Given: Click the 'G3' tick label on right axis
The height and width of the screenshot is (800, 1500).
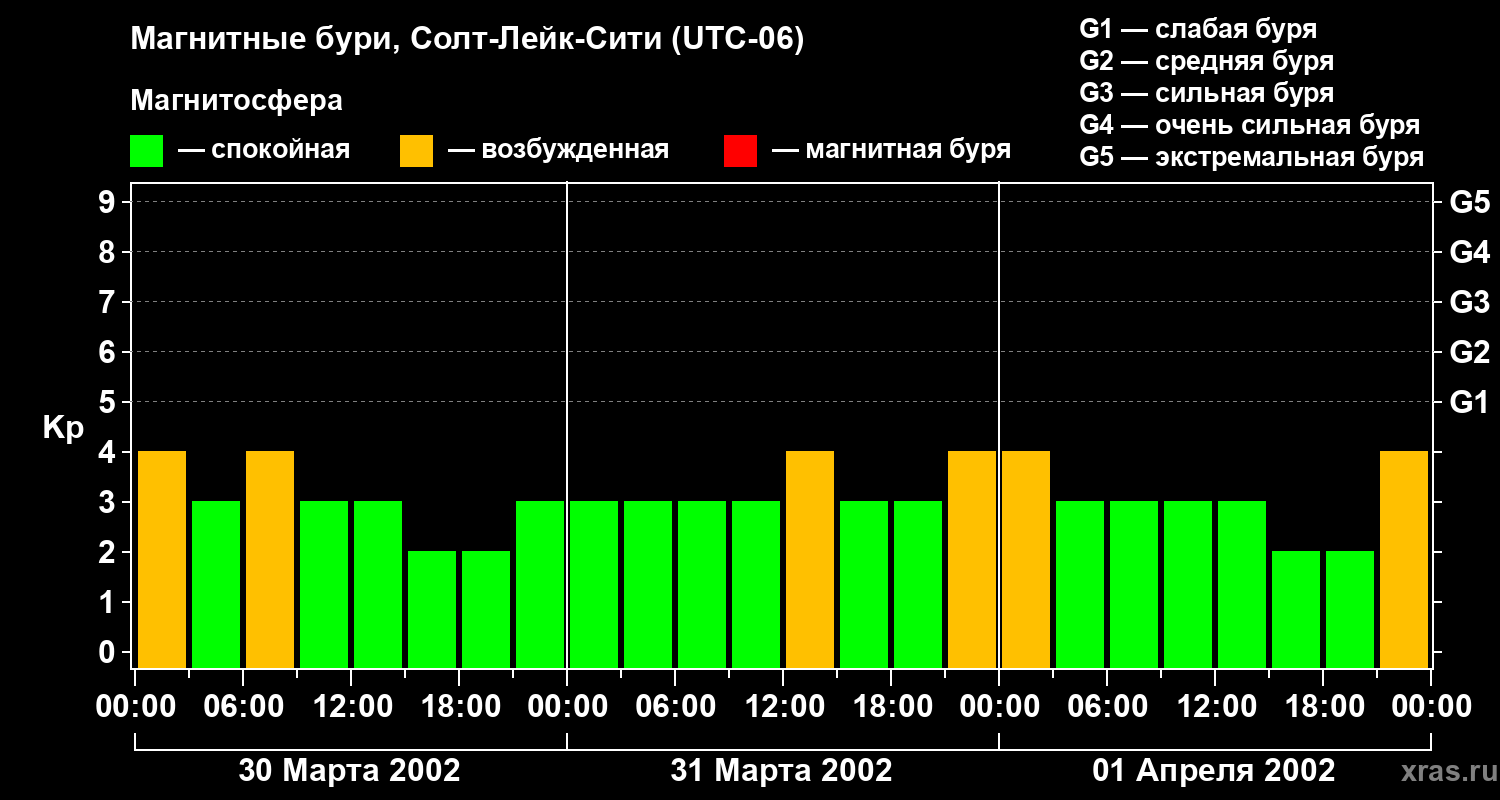Looking at the screenshot, I should 1470,303.
